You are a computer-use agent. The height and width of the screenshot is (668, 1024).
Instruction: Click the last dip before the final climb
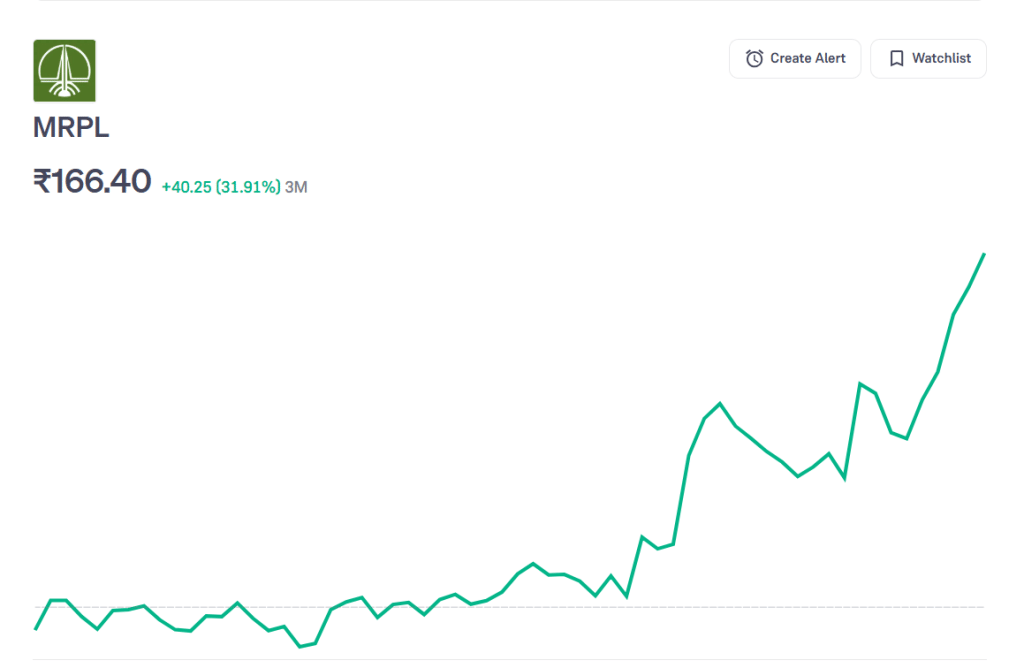906,438
